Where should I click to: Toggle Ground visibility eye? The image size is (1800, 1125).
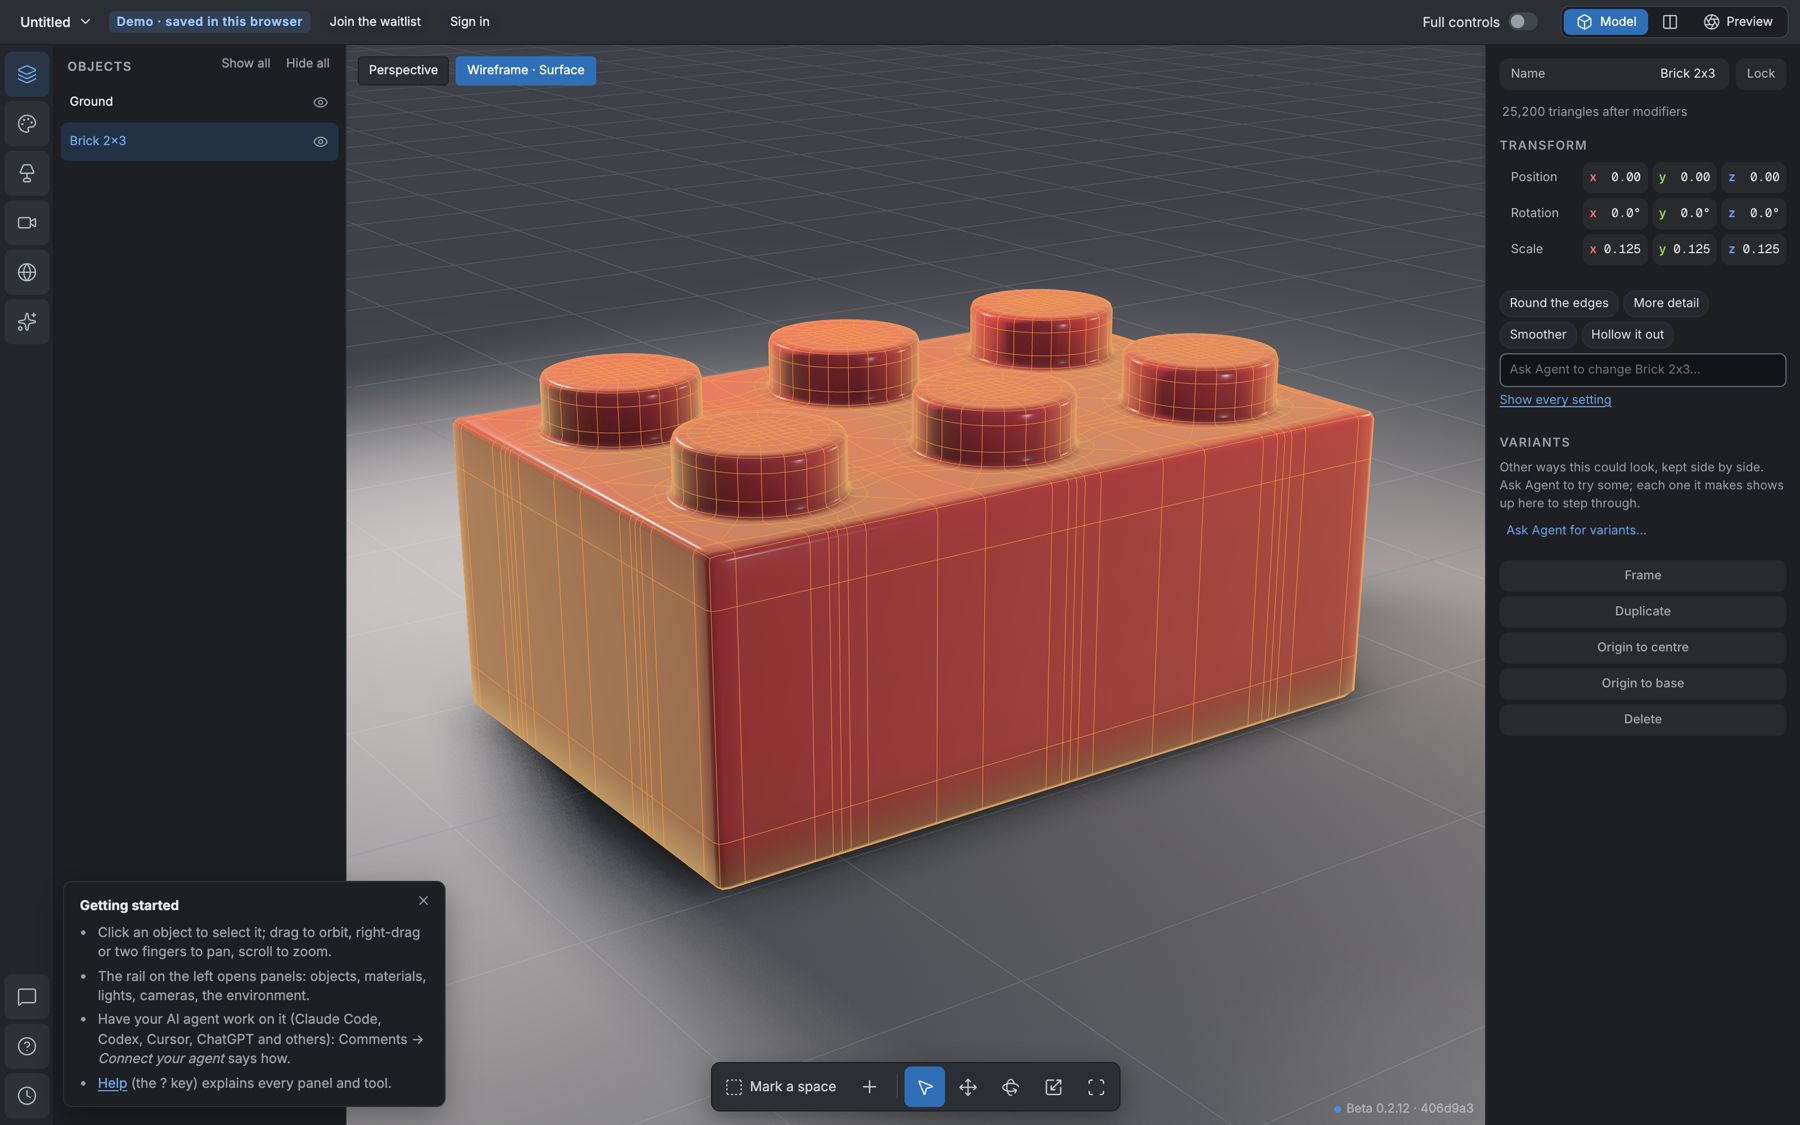click(320, 102)
